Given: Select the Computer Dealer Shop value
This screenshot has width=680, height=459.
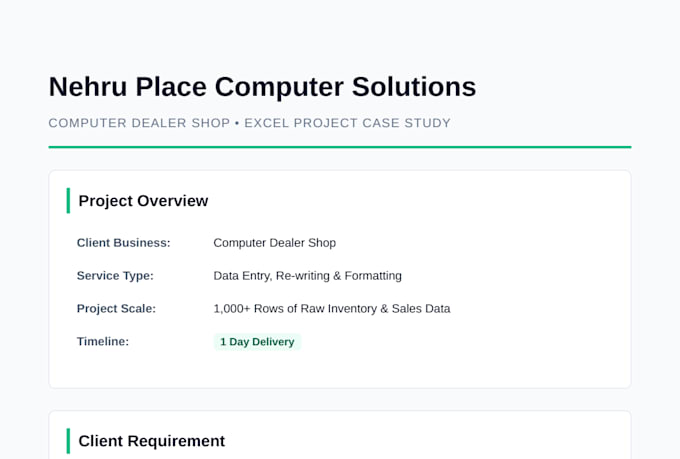Looking at the screenshot, I should [x=275, y=243].
